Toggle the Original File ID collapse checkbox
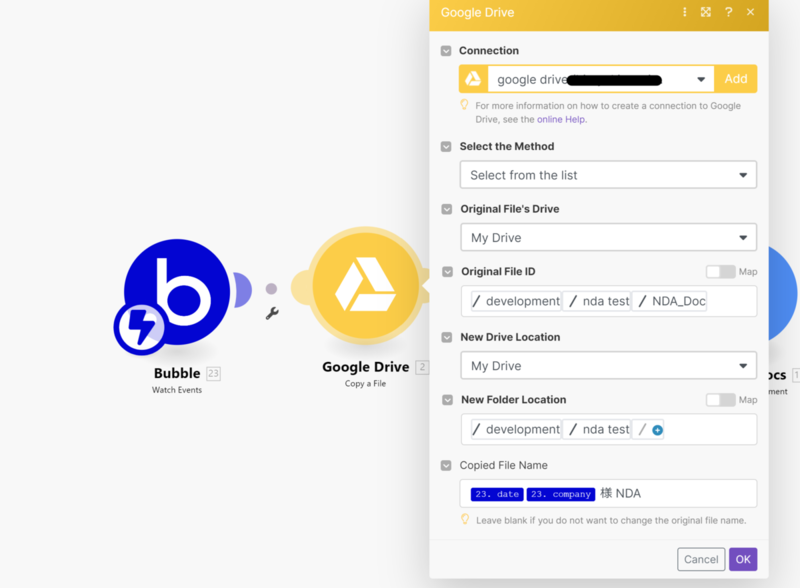 (447, 272)
